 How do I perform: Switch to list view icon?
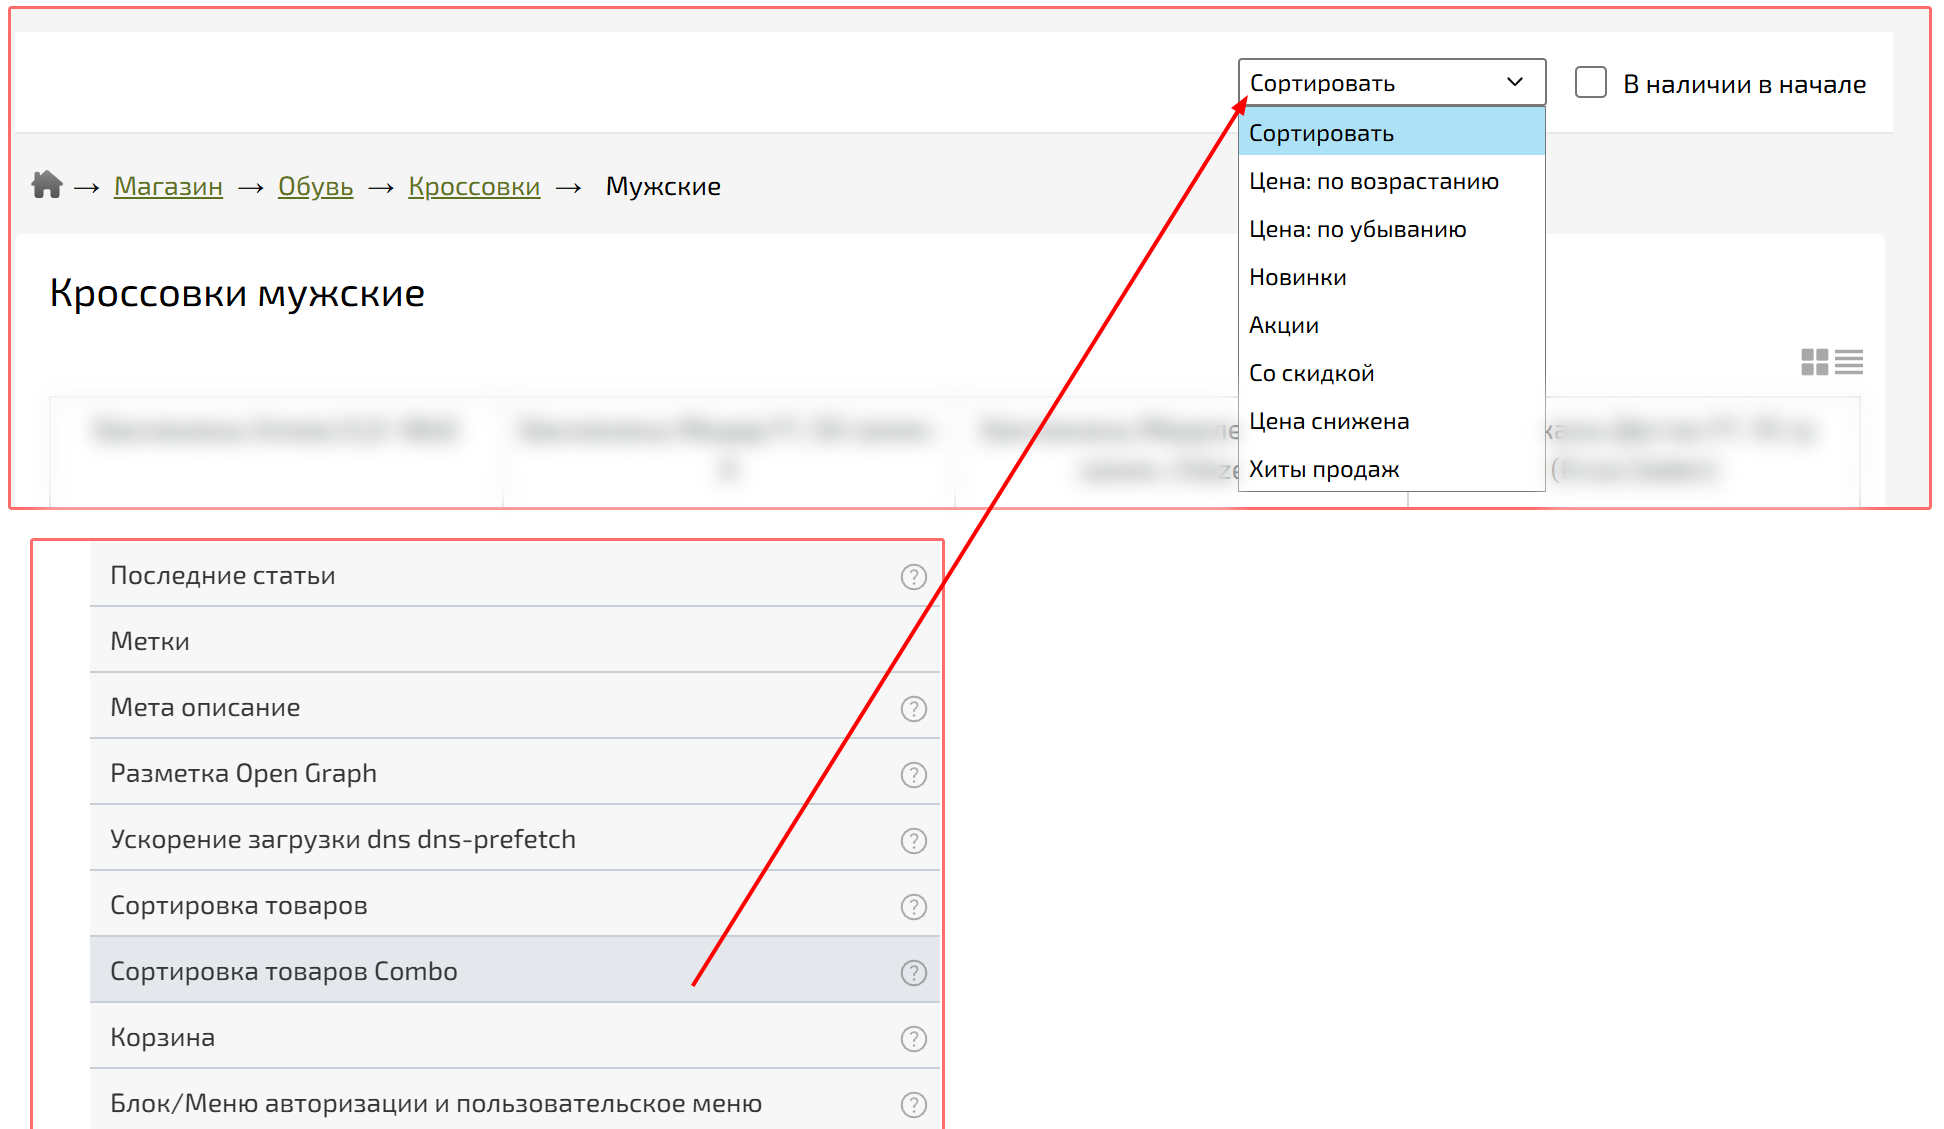point(1849,362)
